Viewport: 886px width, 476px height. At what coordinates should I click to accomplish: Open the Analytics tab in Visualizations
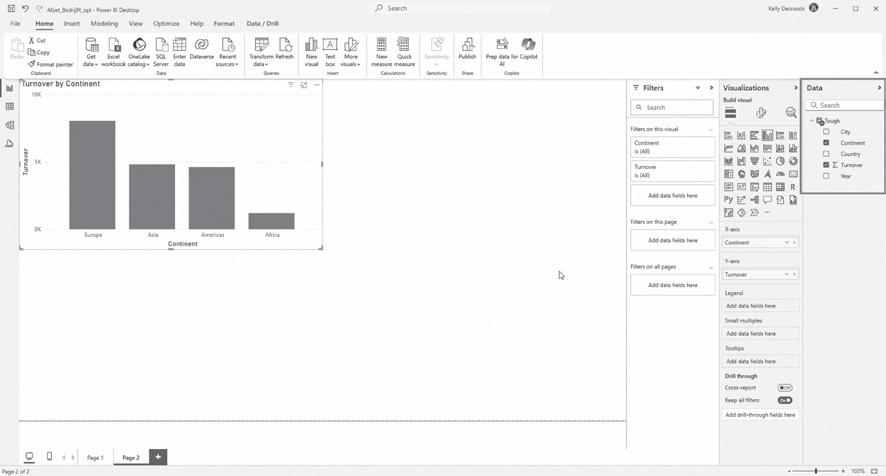(x=791, y=112)
